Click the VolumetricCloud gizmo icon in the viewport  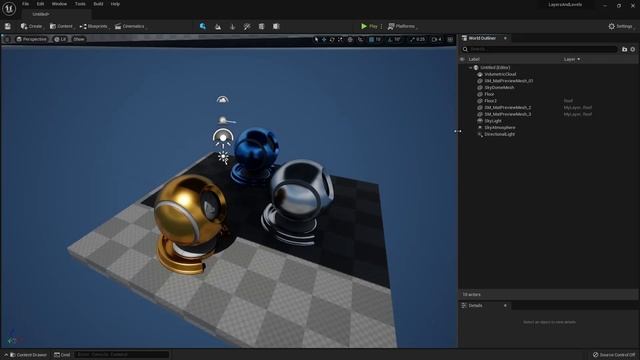pos(222,100)
